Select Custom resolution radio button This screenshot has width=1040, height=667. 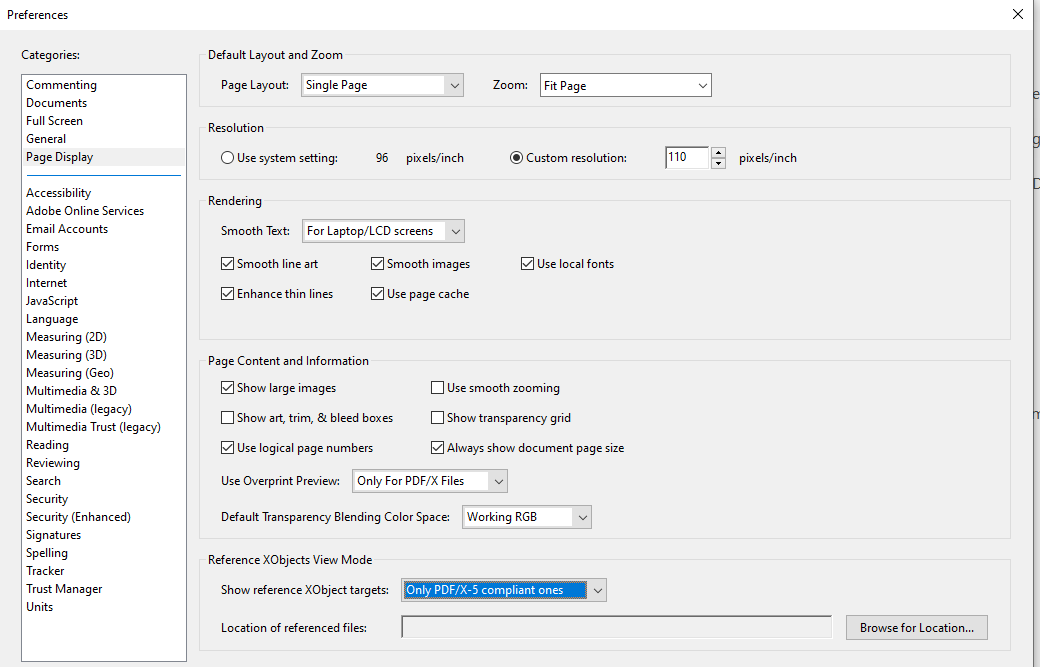517,158
